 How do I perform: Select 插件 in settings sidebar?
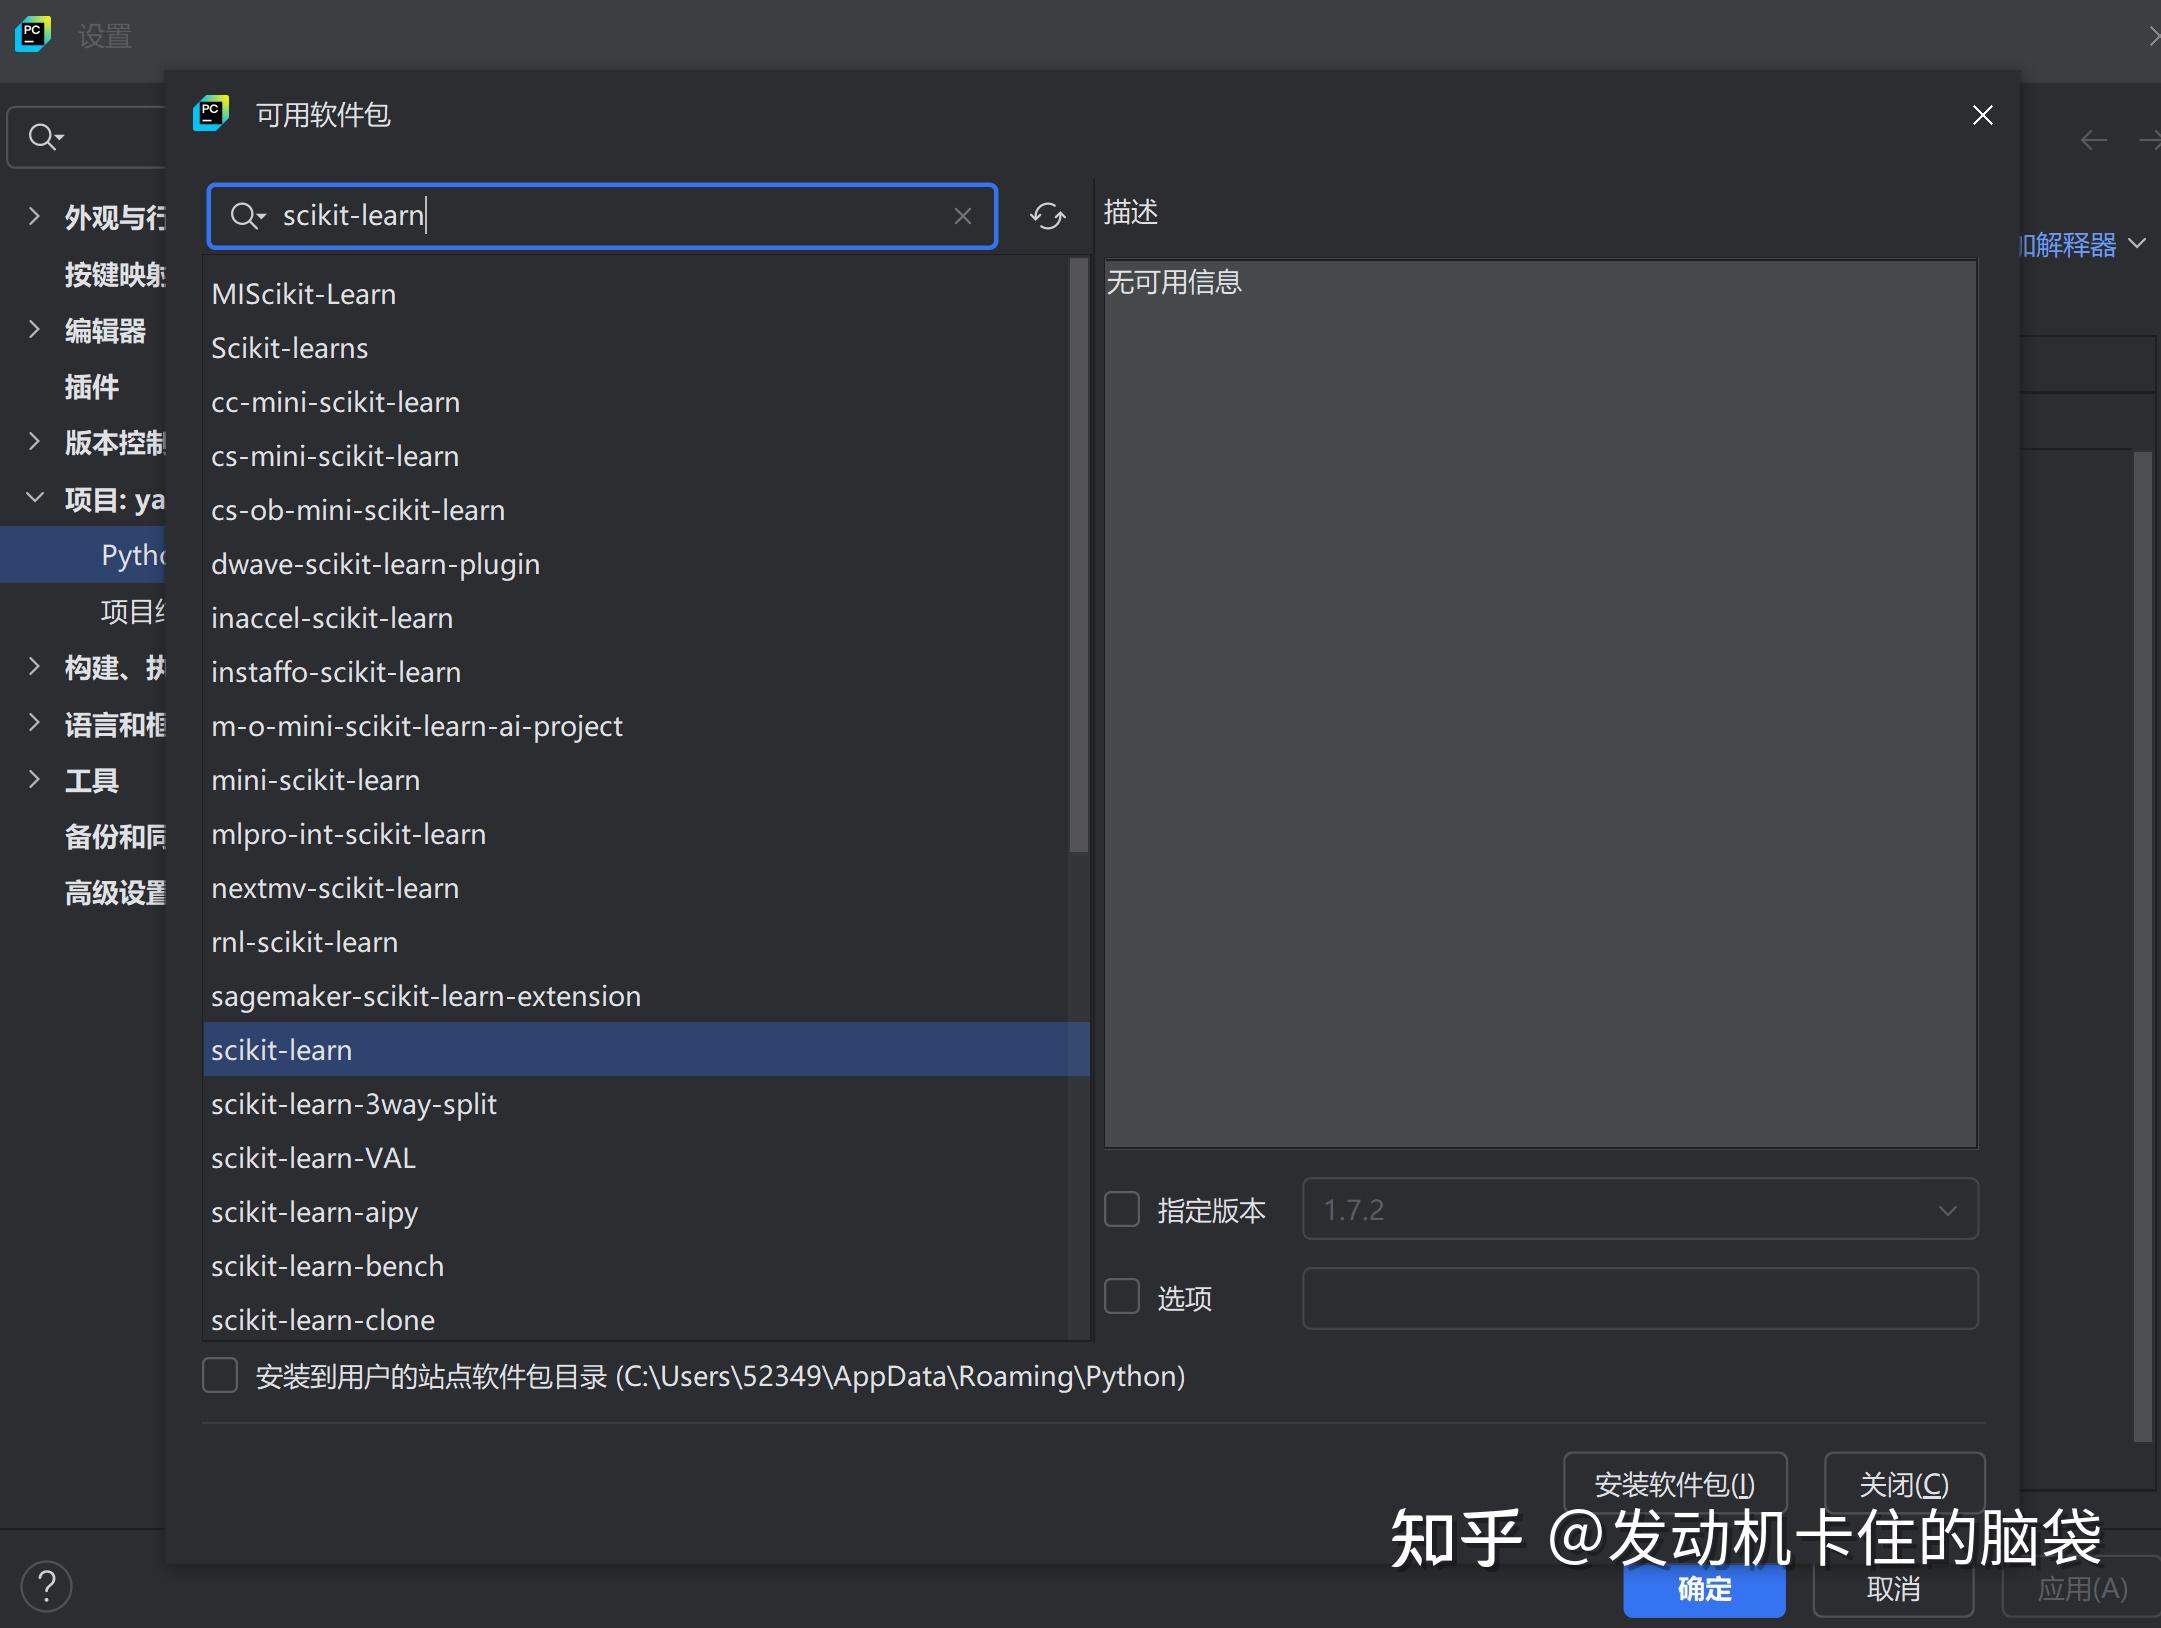(x=92, y=386)
